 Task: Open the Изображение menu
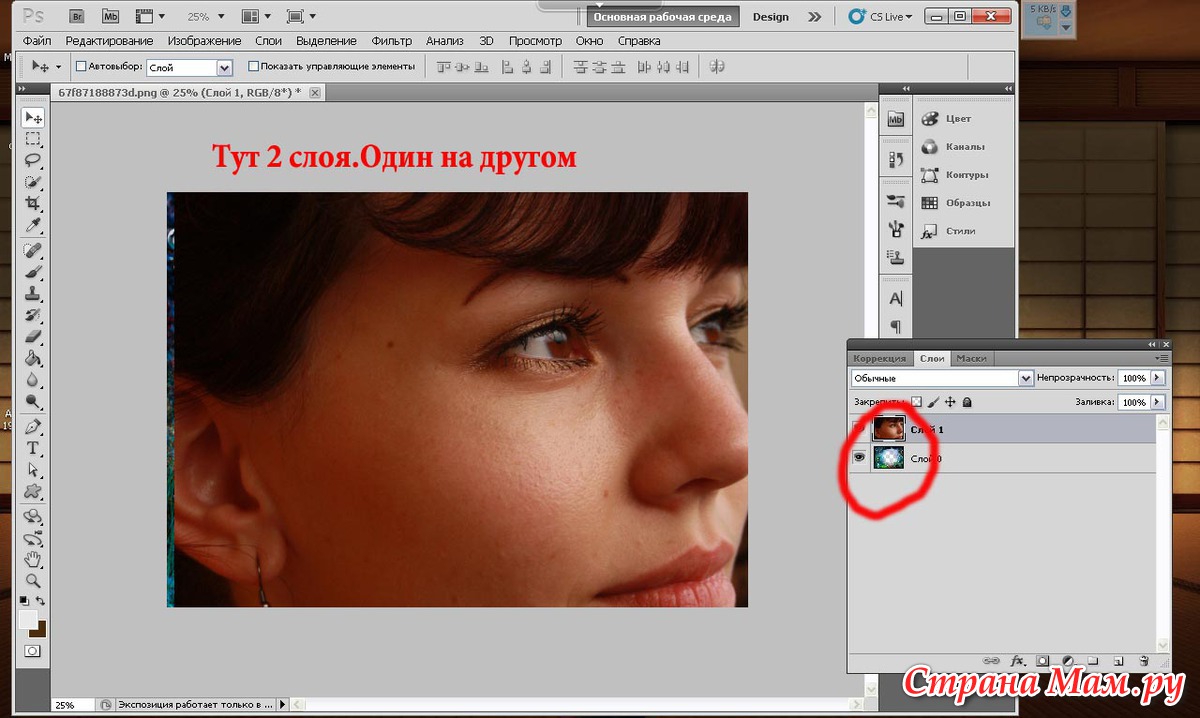coord(204,41)
